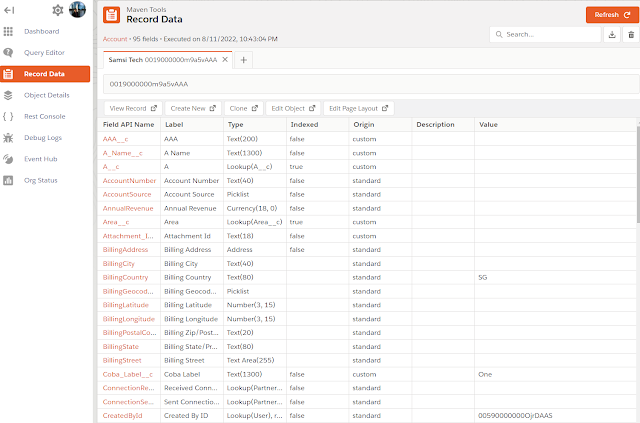Open AAA__c field link
640x423 pixels.
click(x=116, y=139)
